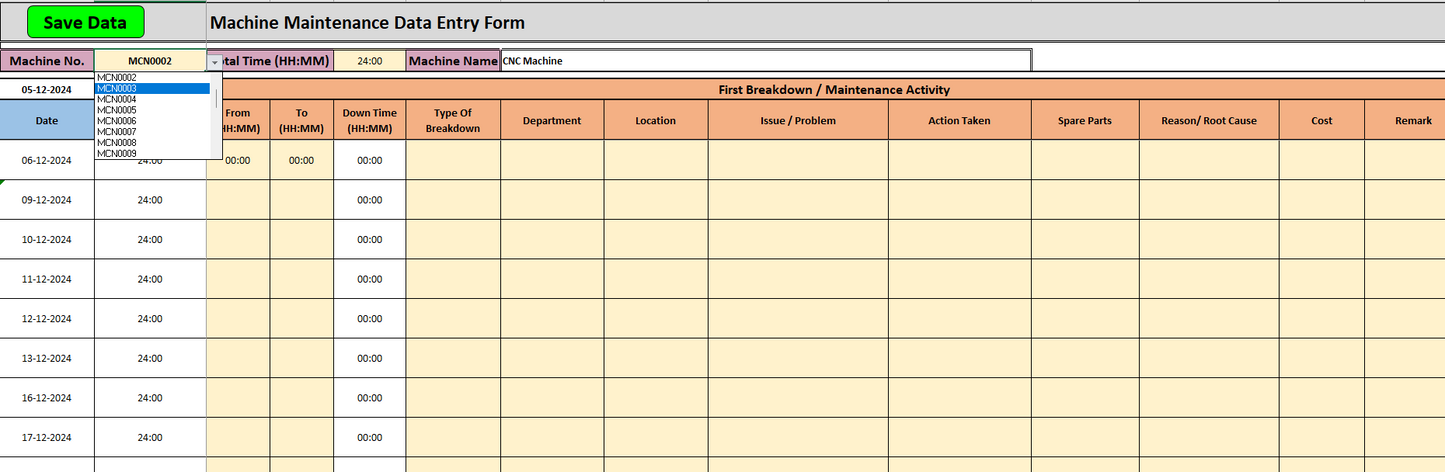Click the CNC Machine name field
This screenshot has height=472, width=1445.
(x=765, y=61)
